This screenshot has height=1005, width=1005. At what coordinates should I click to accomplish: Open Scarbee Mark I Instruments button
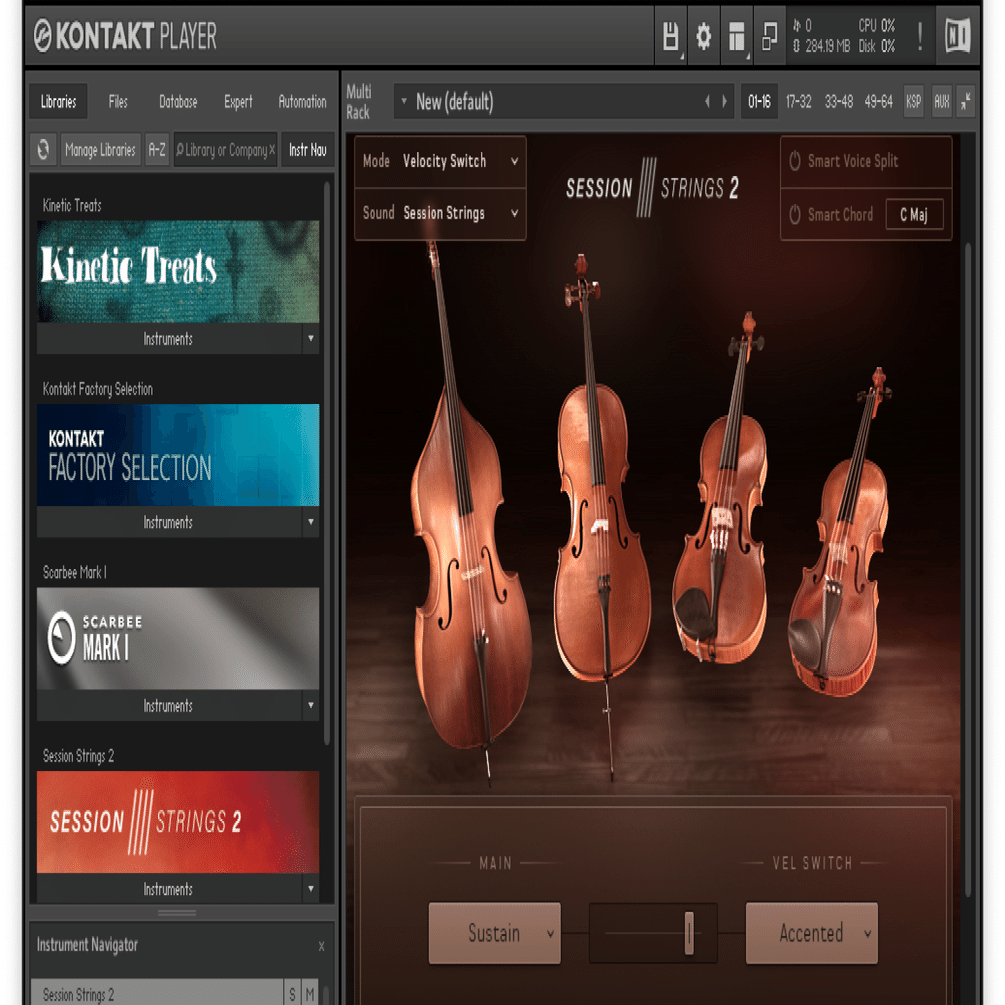click(x=169, y=706)
